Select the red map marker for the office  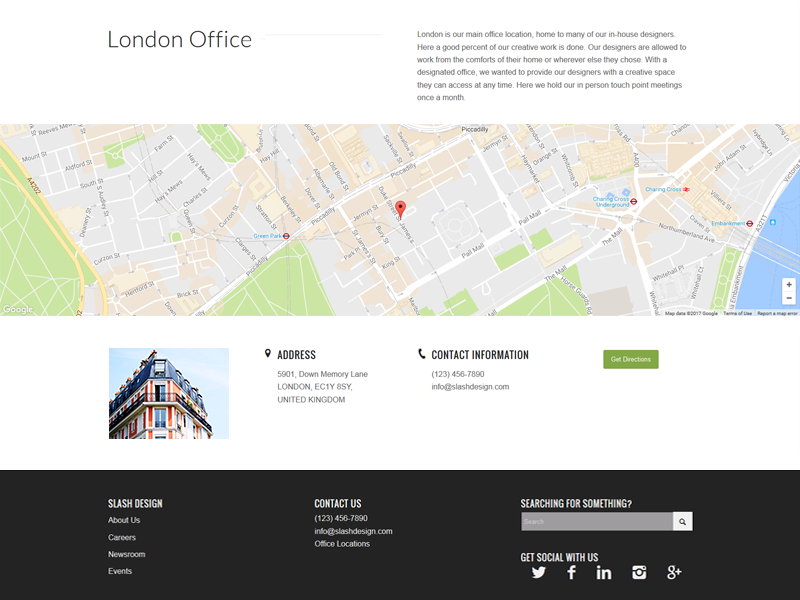click(401, 207)
